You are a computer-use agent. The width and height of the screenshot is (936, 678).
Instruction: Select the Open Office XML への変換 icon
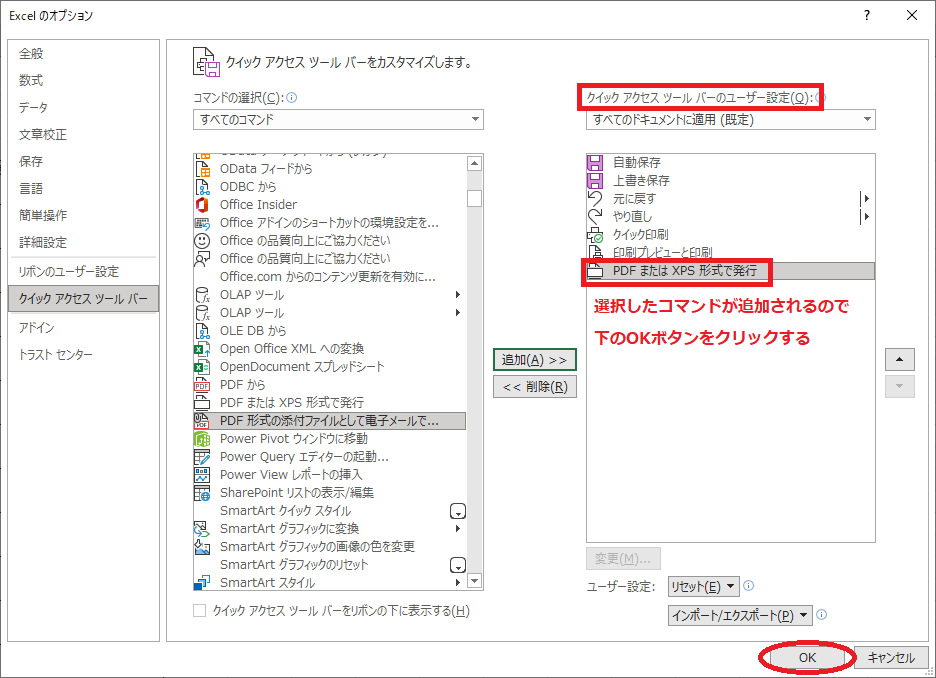point(202,349)
